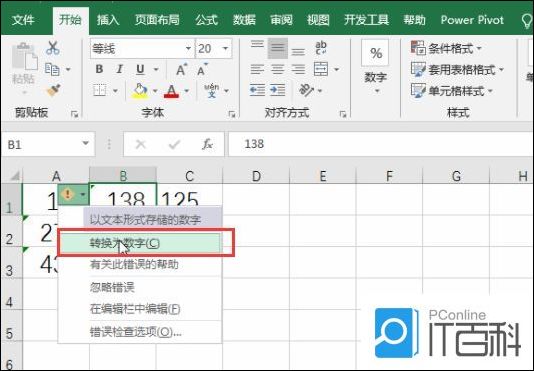Click the text orientation icon
534x371 pixels.
[x=306, y=90]
